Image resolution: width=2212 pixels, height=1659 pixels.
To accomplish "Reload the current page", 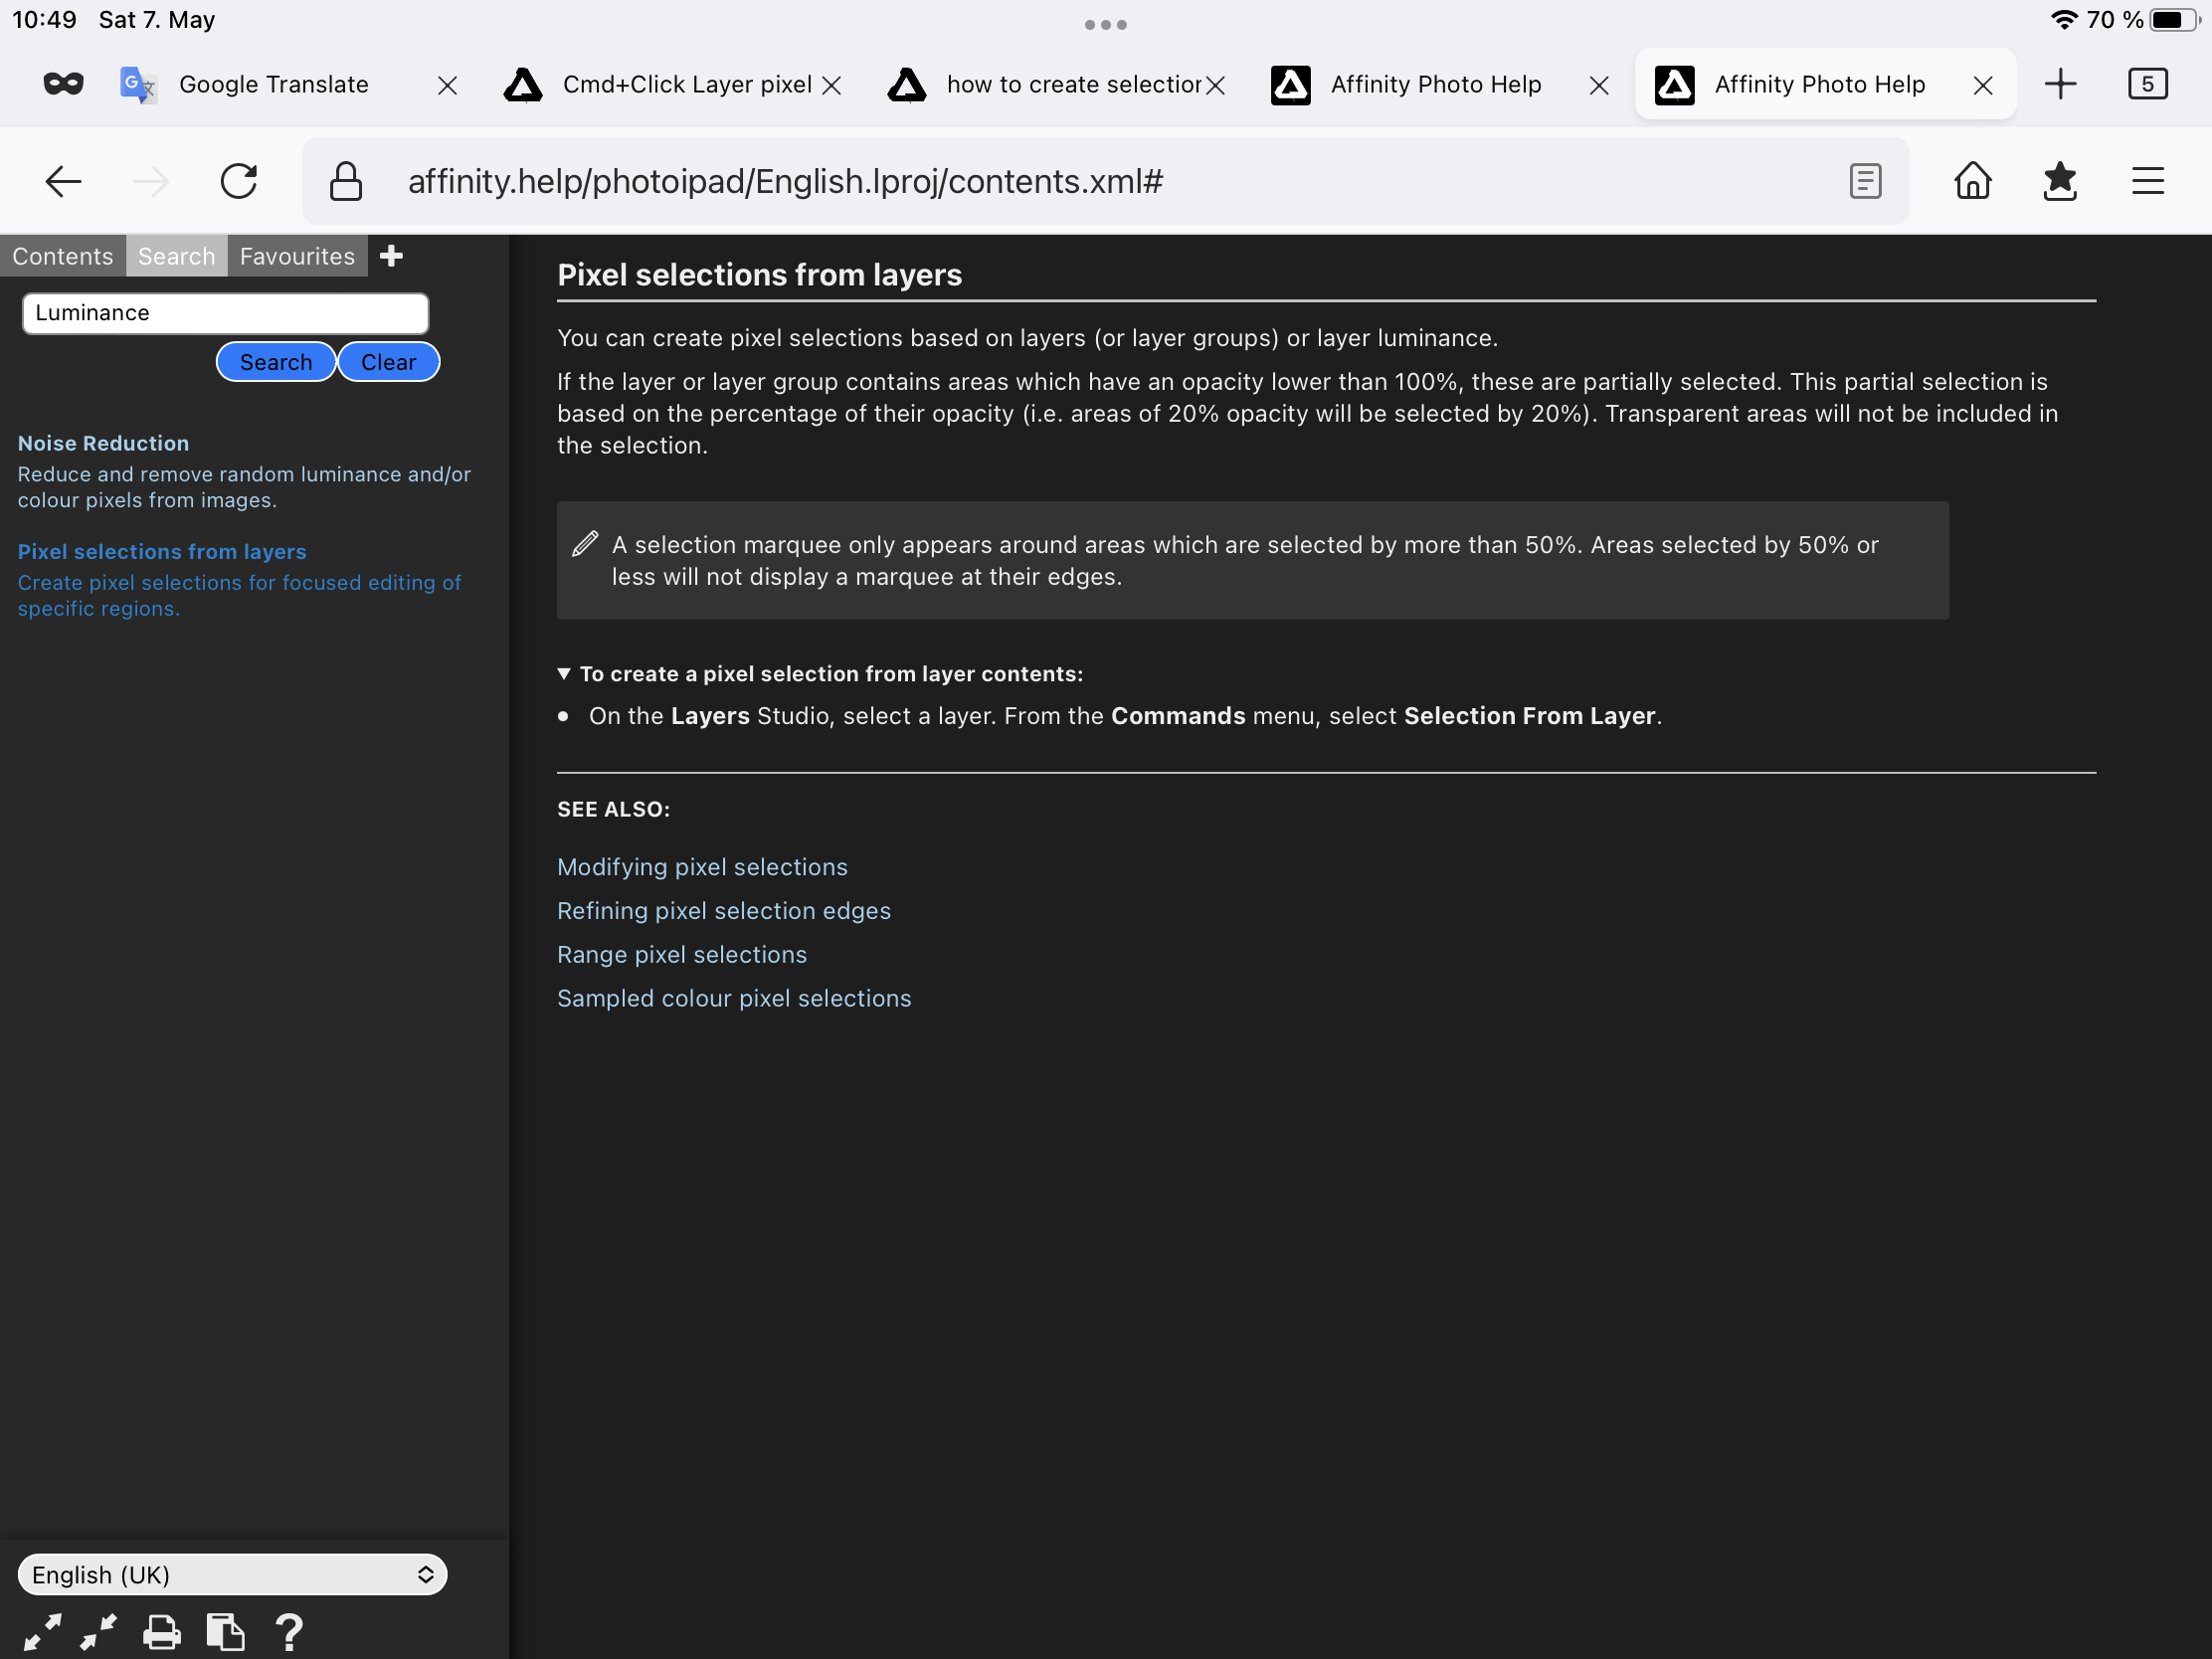I will click(239, 181).
